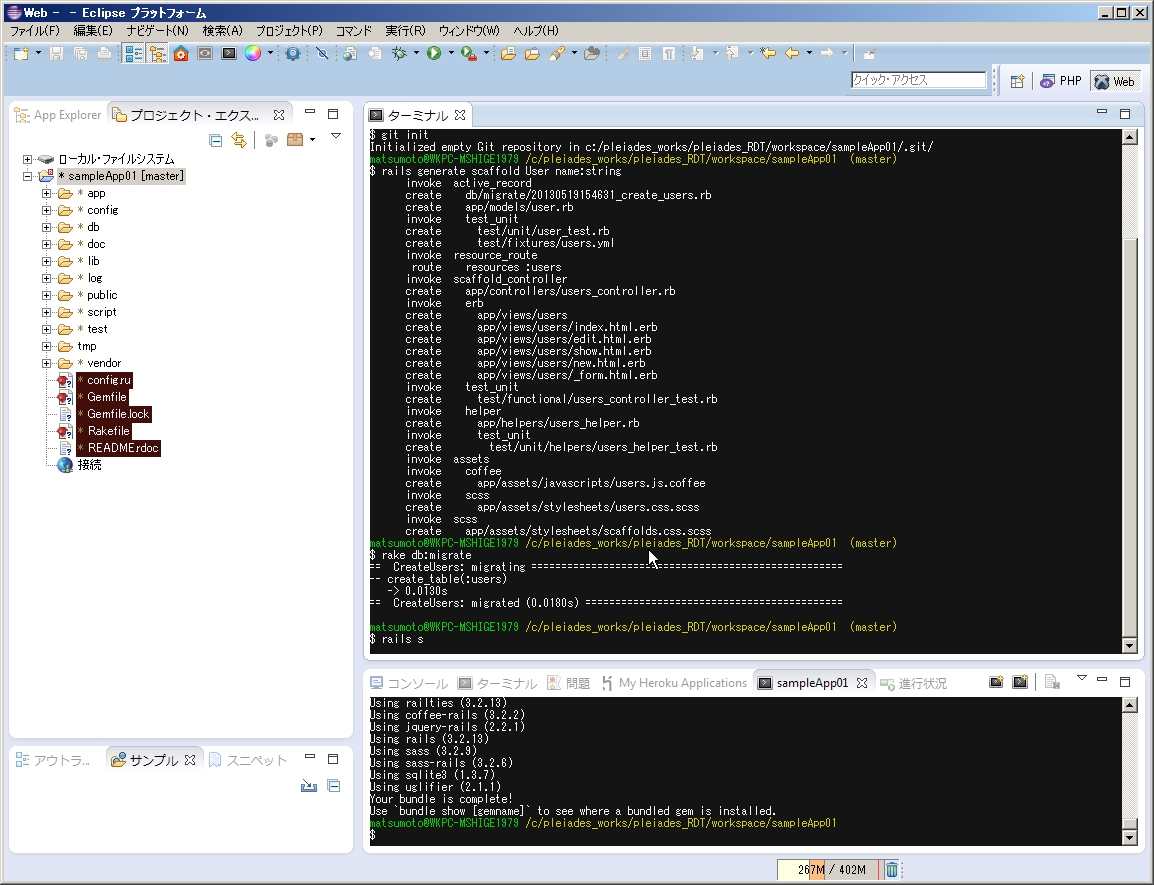Toggle the hierarchy-view toolbar button
Image resolution: width=1154 pixels, height=885 pixels.
coord(157,54)
